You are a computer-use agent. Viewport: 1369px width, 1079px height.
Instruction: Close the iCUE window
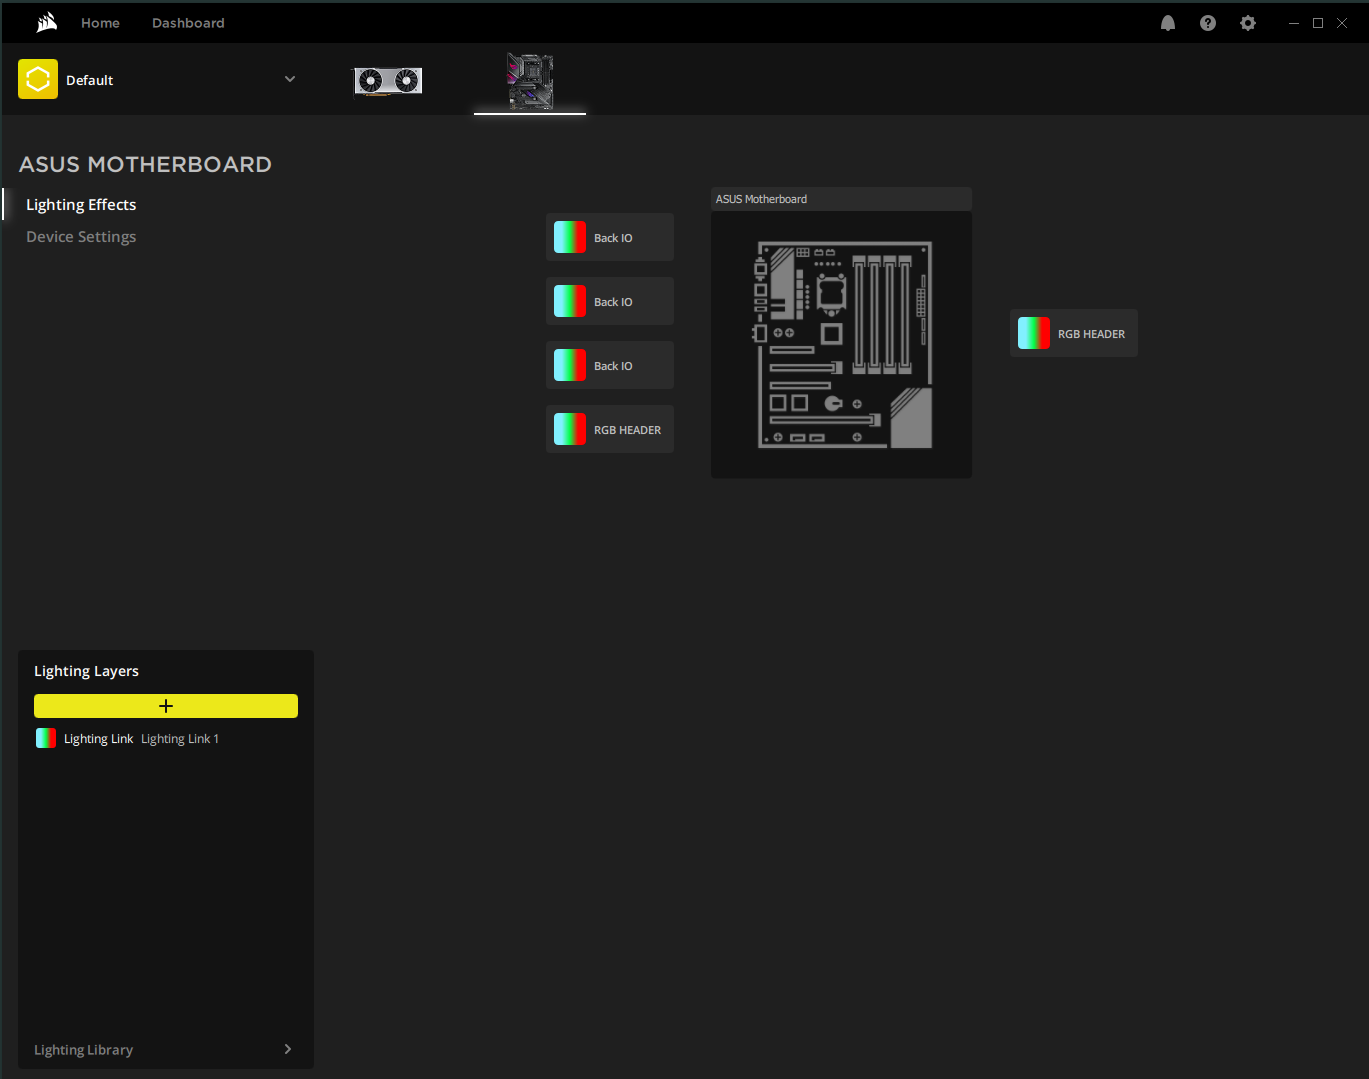tap(1342, 23)
